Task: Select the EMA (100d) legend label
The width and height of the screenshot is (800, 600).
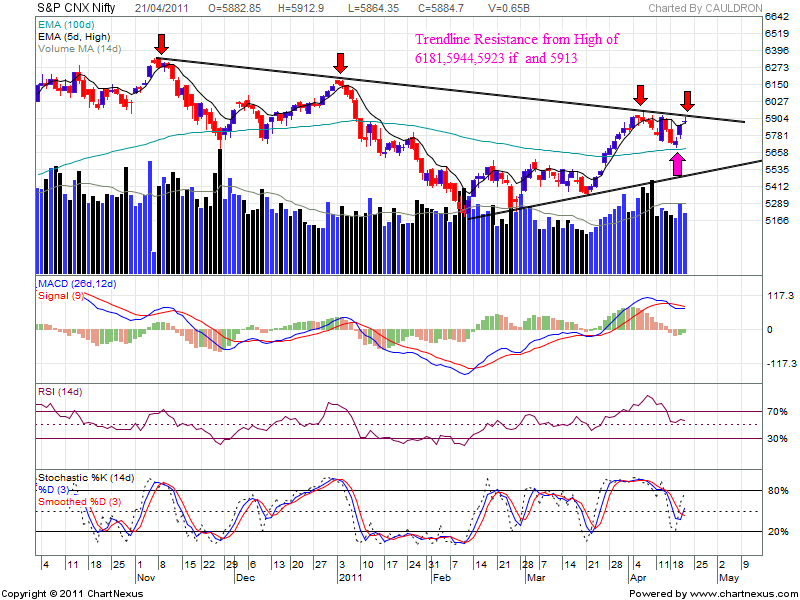Action: [x=68, y=25]
